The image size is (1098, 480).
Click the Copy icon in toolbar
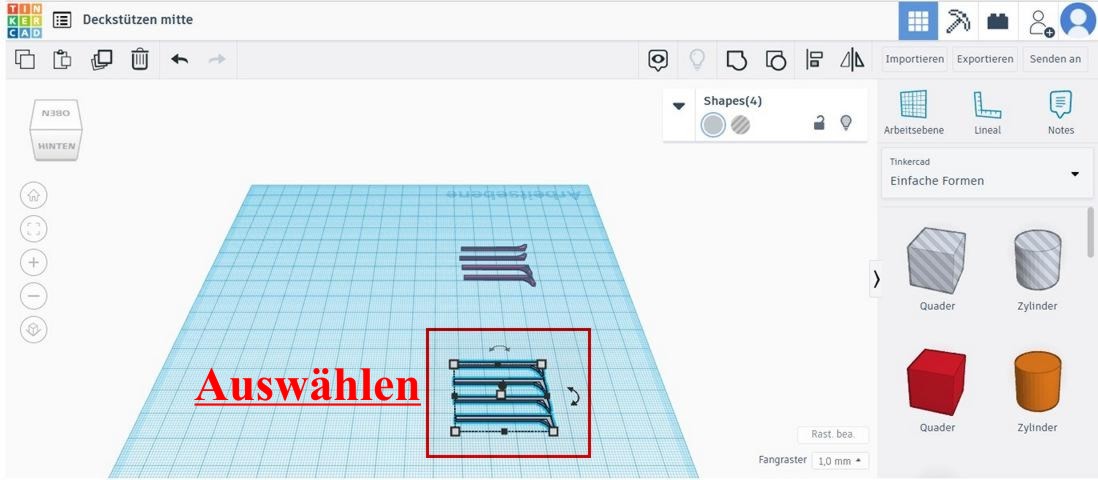point(26,60)
